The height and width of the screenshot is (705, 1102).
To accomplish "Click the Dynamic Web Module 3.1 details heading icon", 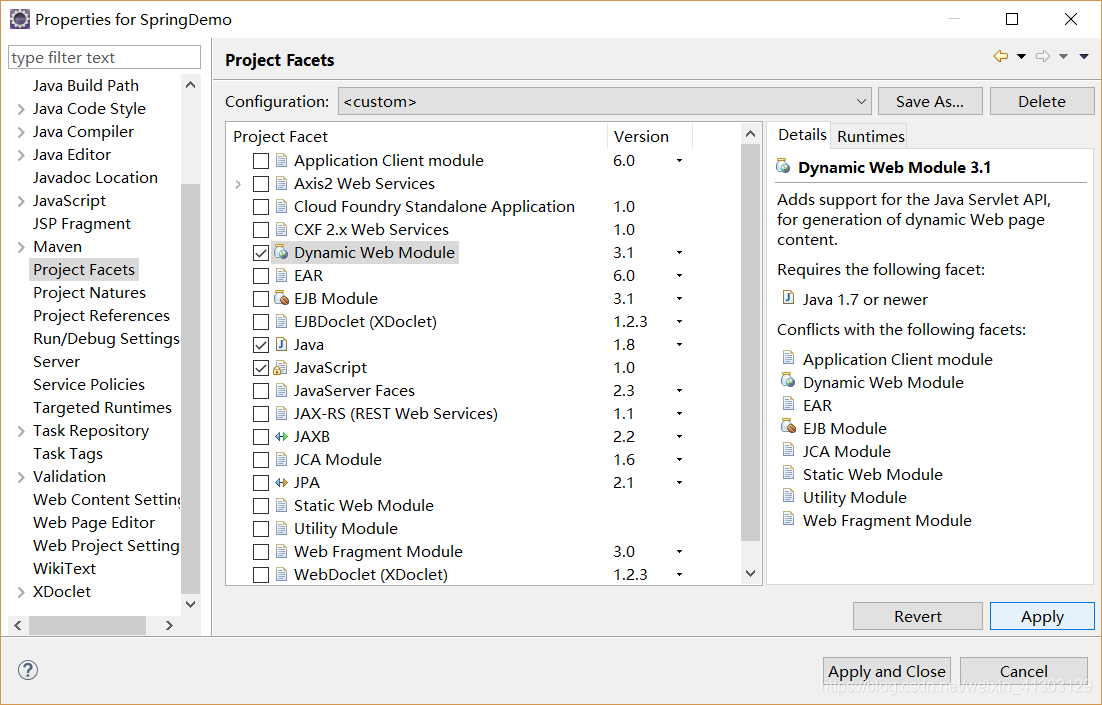I will pyautogui.click(x=783, y=167).
